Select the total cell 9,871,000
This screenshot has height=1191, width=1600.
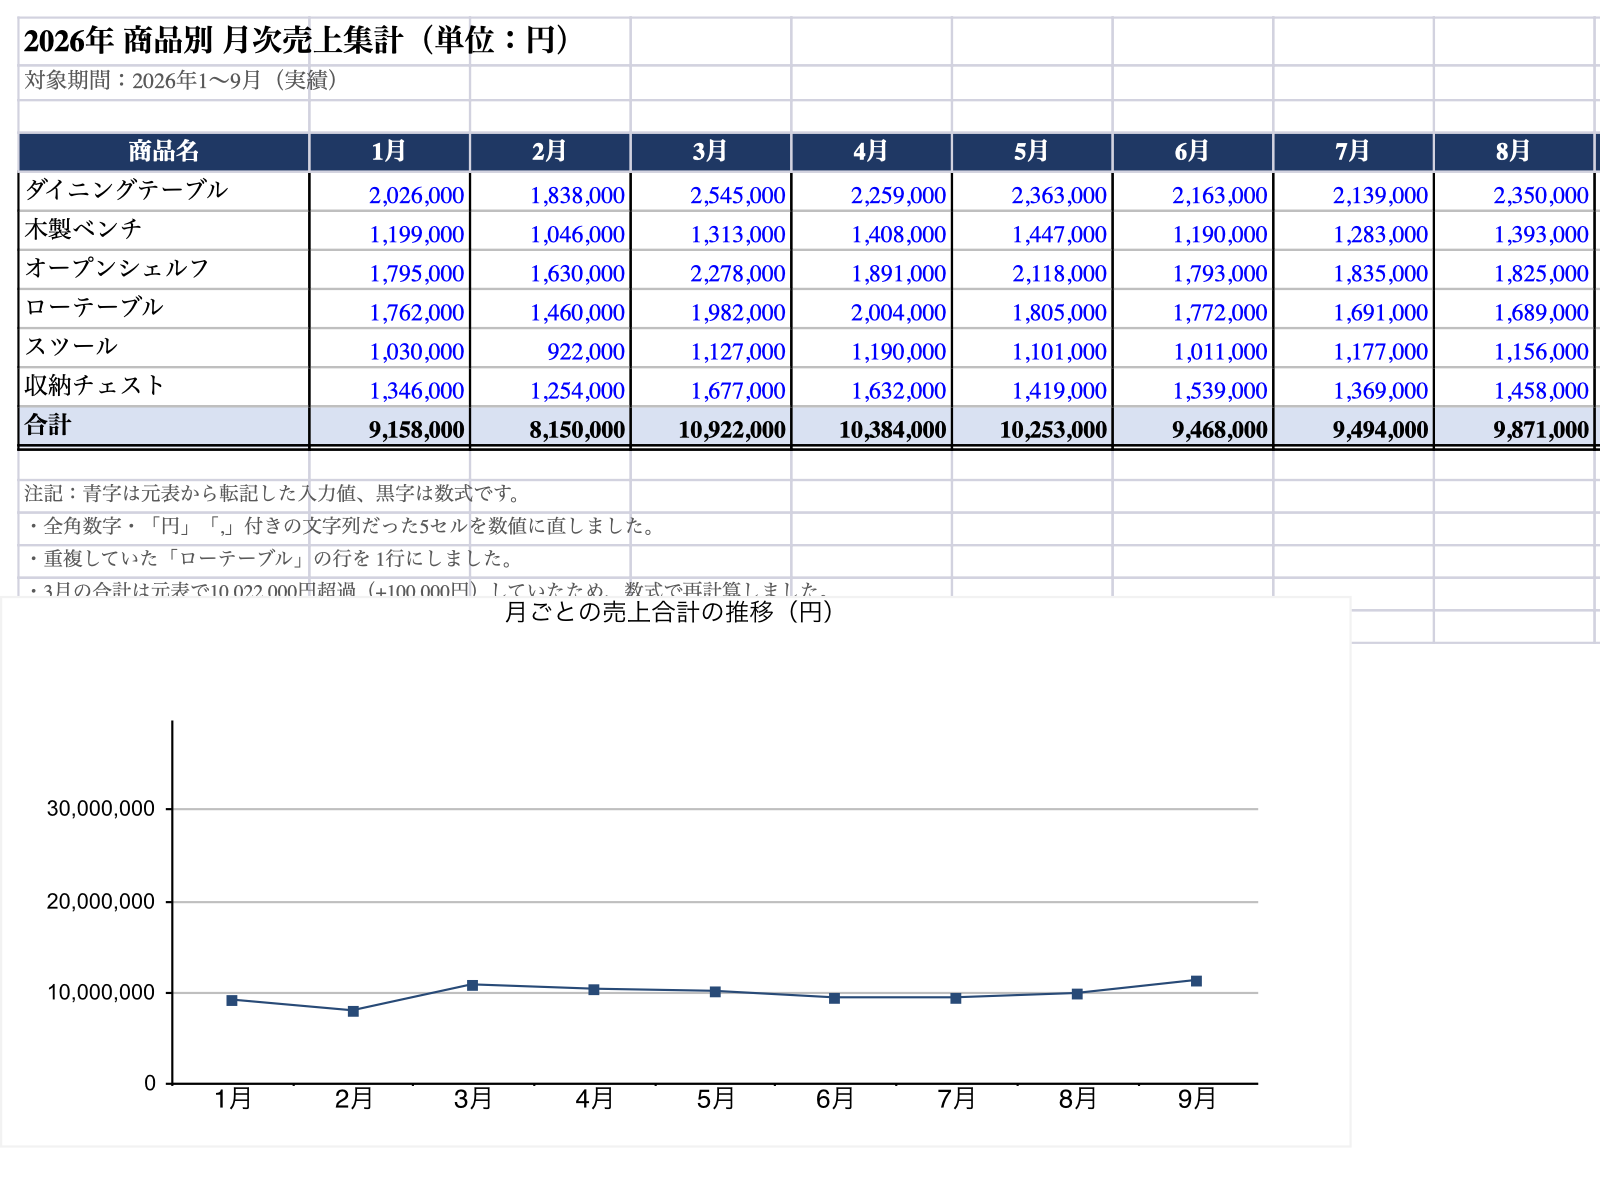1513,428
